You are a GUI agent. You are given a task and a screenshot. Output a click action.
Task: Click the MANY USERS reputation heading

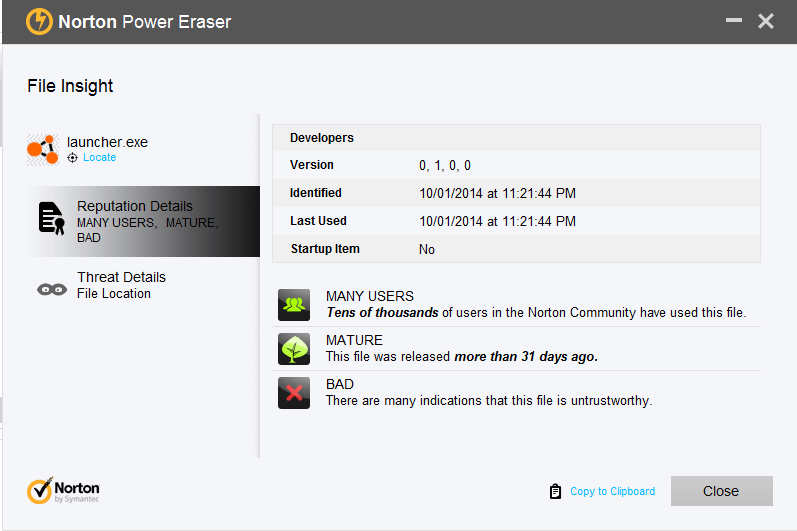(370, 296)
